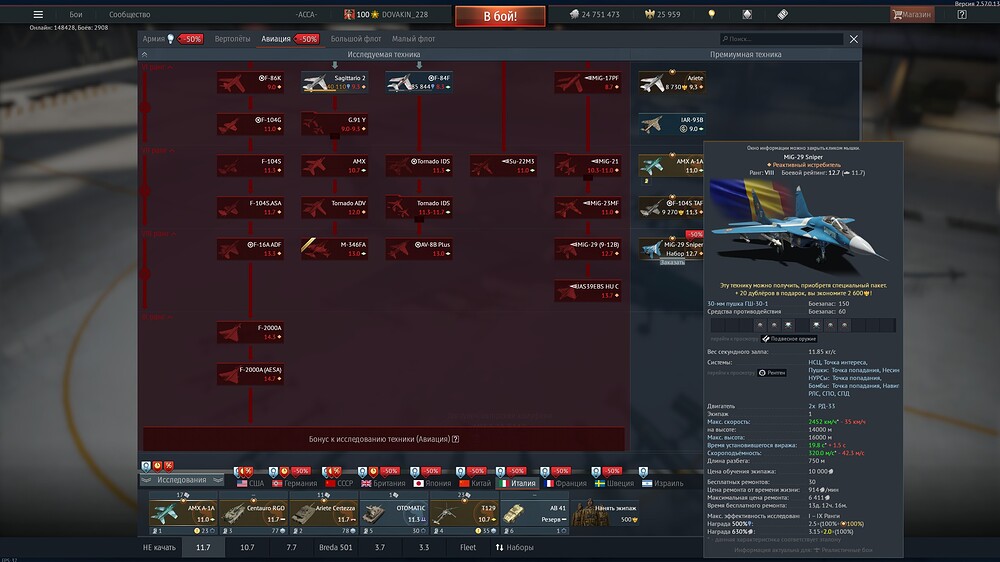This screenshot has height=562, width=1000.
Task: Open the hamburger main menu
Action: (x=38, y=14)
